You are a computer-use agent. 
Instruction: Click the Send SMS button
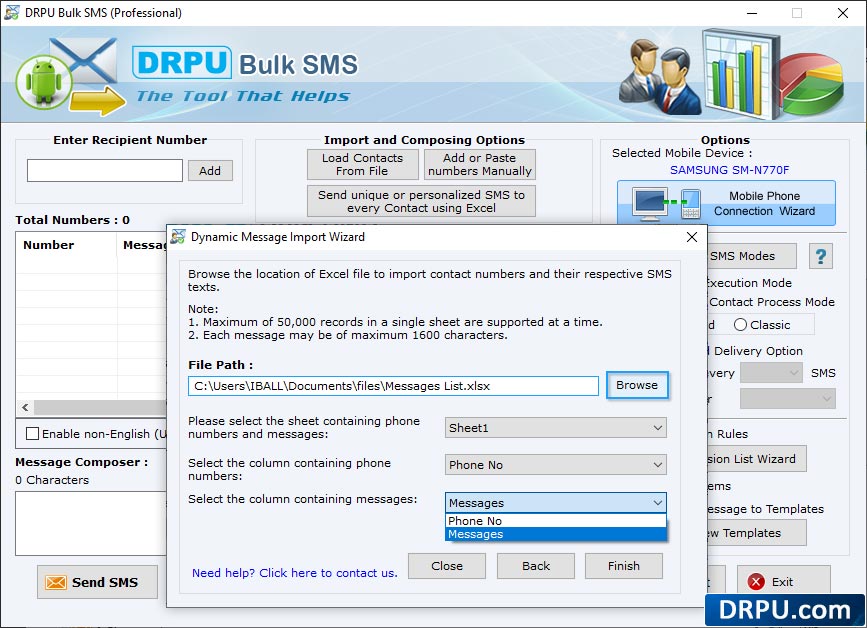point(97,582)
